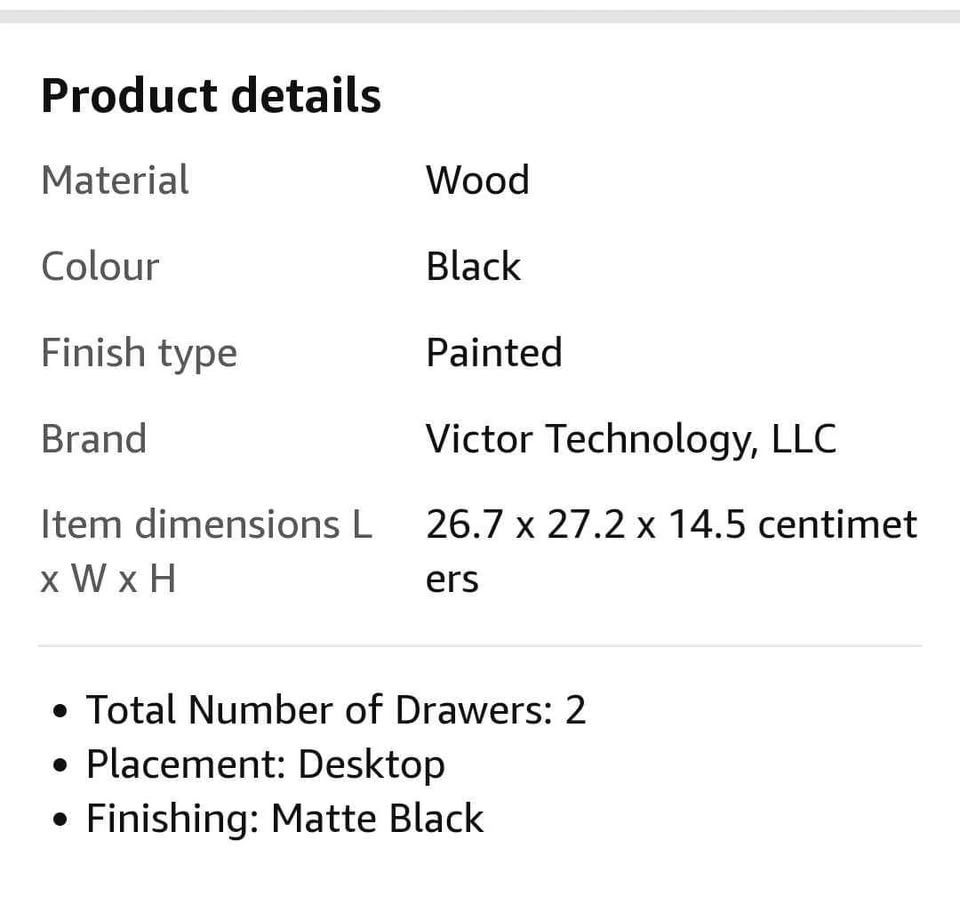Select the Colour label
The width and height of the screenshot is (960, 904).
point(100,266)
